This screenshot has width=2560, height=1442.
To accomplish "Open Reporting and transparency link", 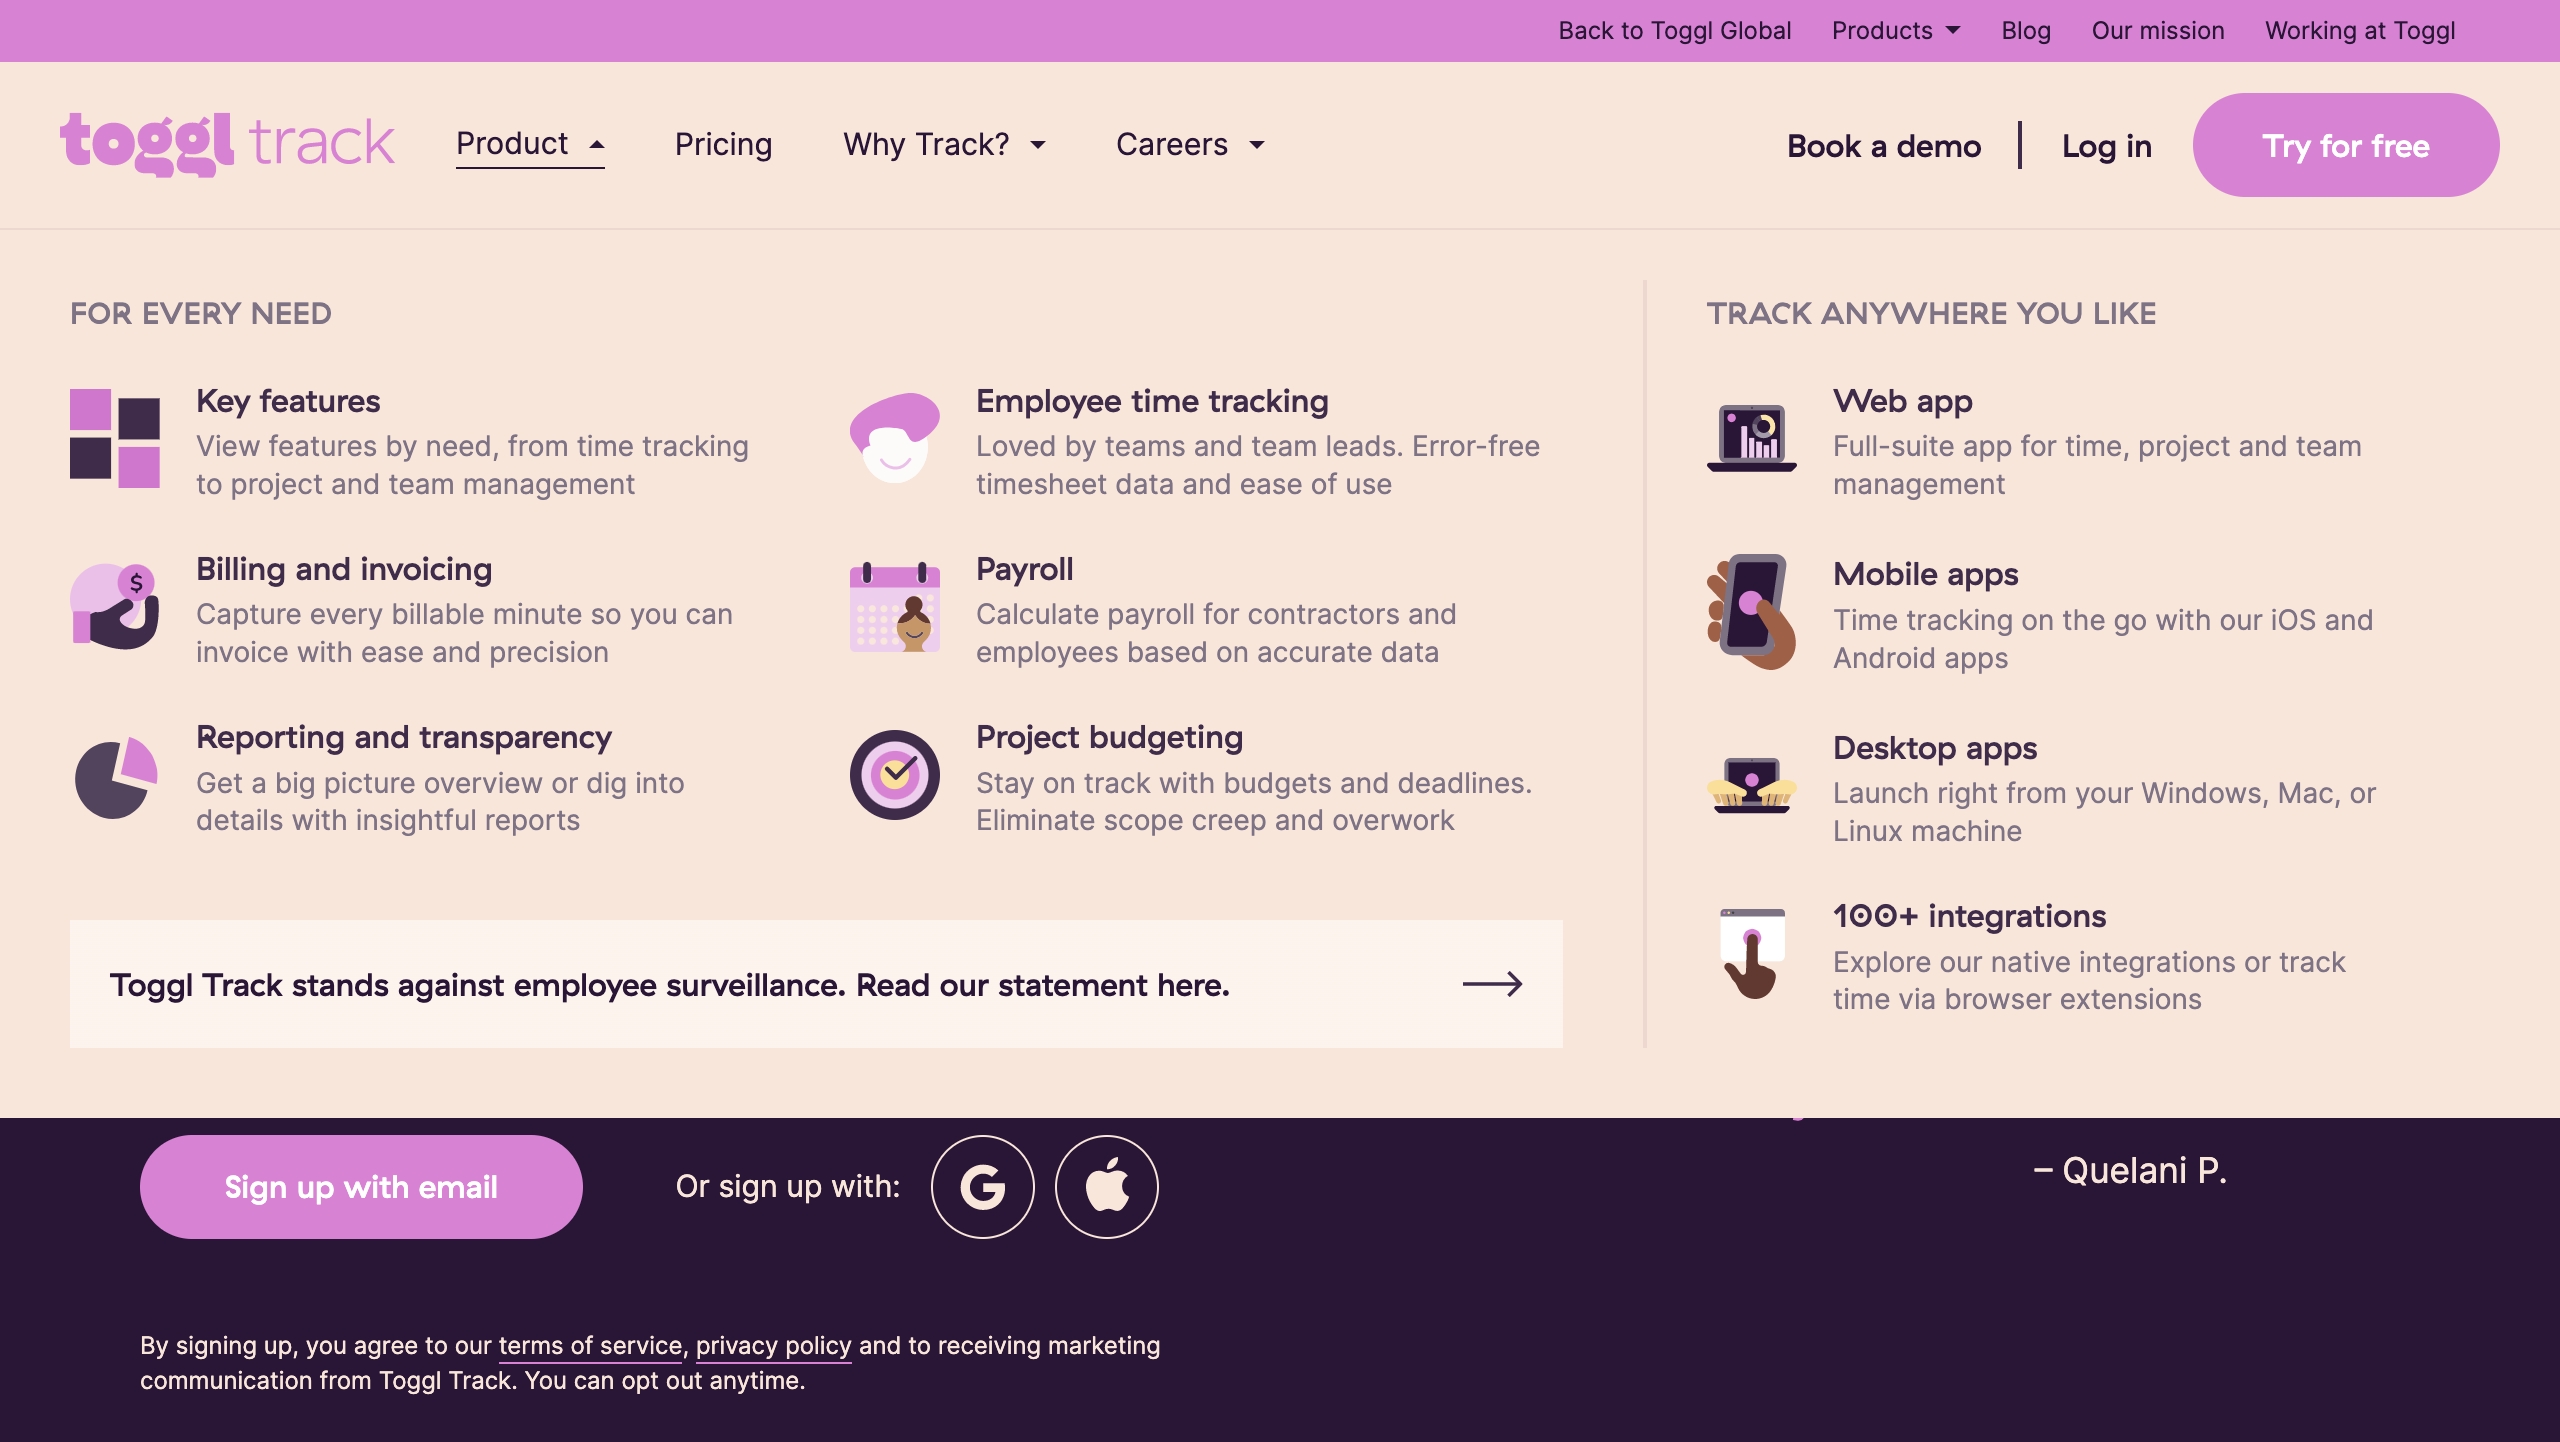I will pos(404,737).
